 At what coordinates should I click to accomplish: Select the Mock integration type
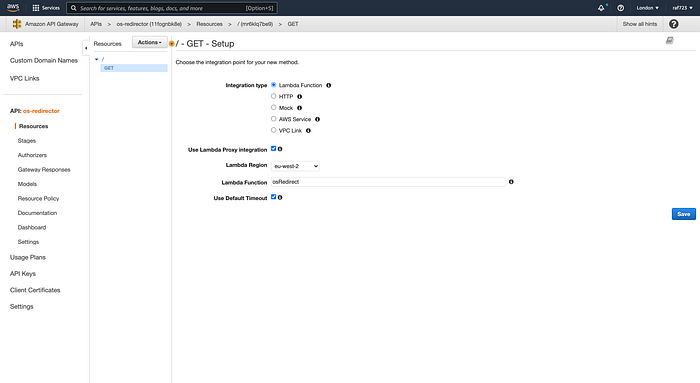click(x=274, y=107)
